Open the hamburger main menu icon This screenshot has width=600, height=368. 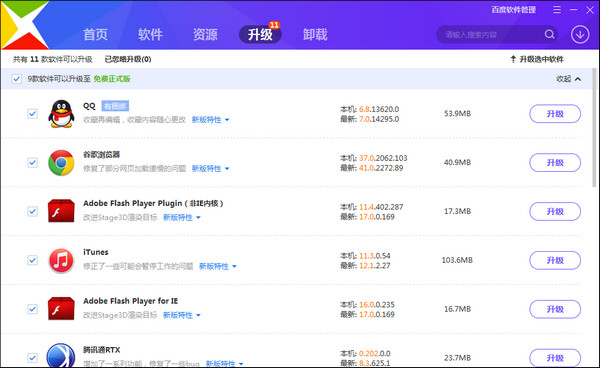tap(557, 10)
